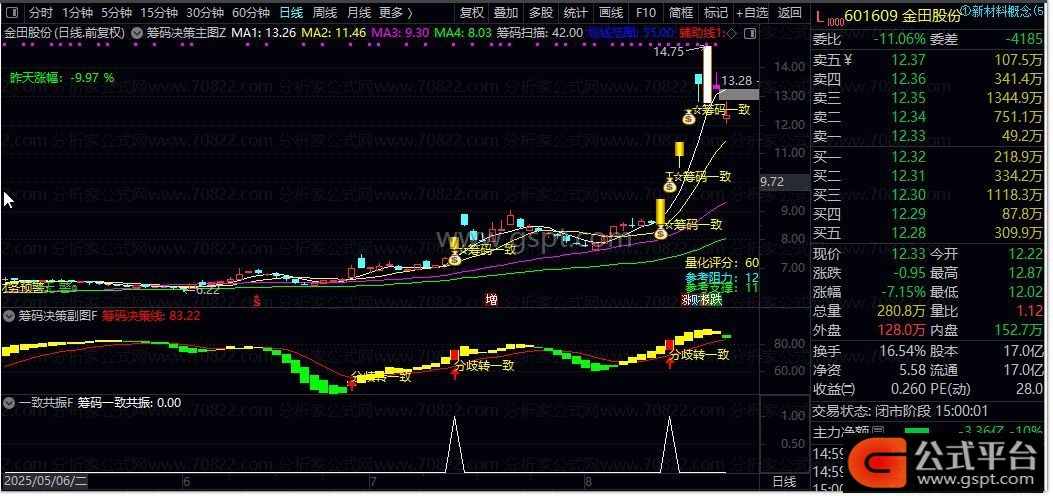The image size is (1053, 496).
Task: Click the 量化评分: 60 label
Action: (722, 262)
